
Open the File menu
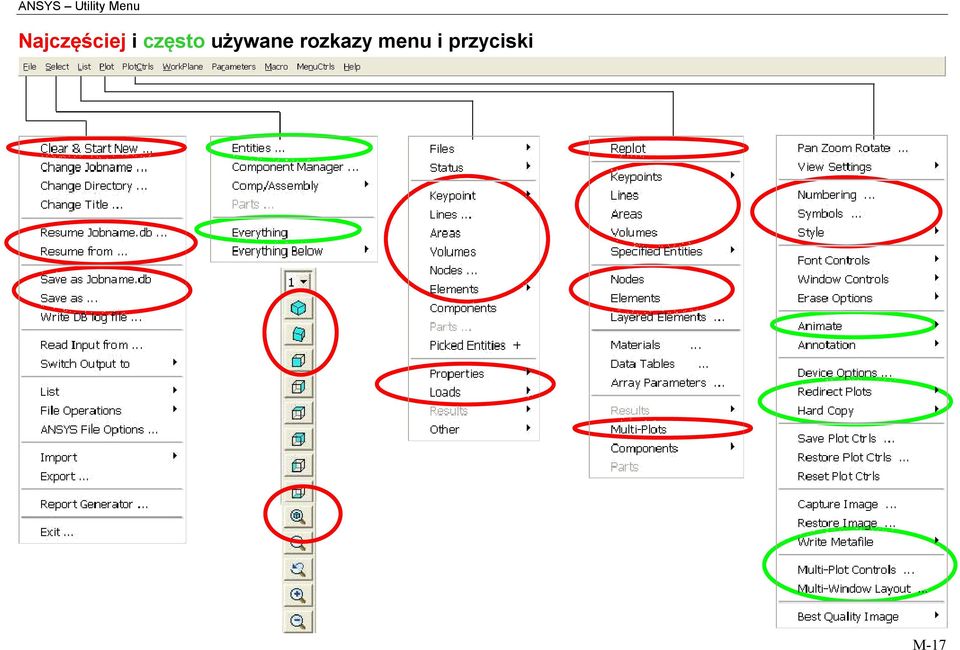click(29, 67)
